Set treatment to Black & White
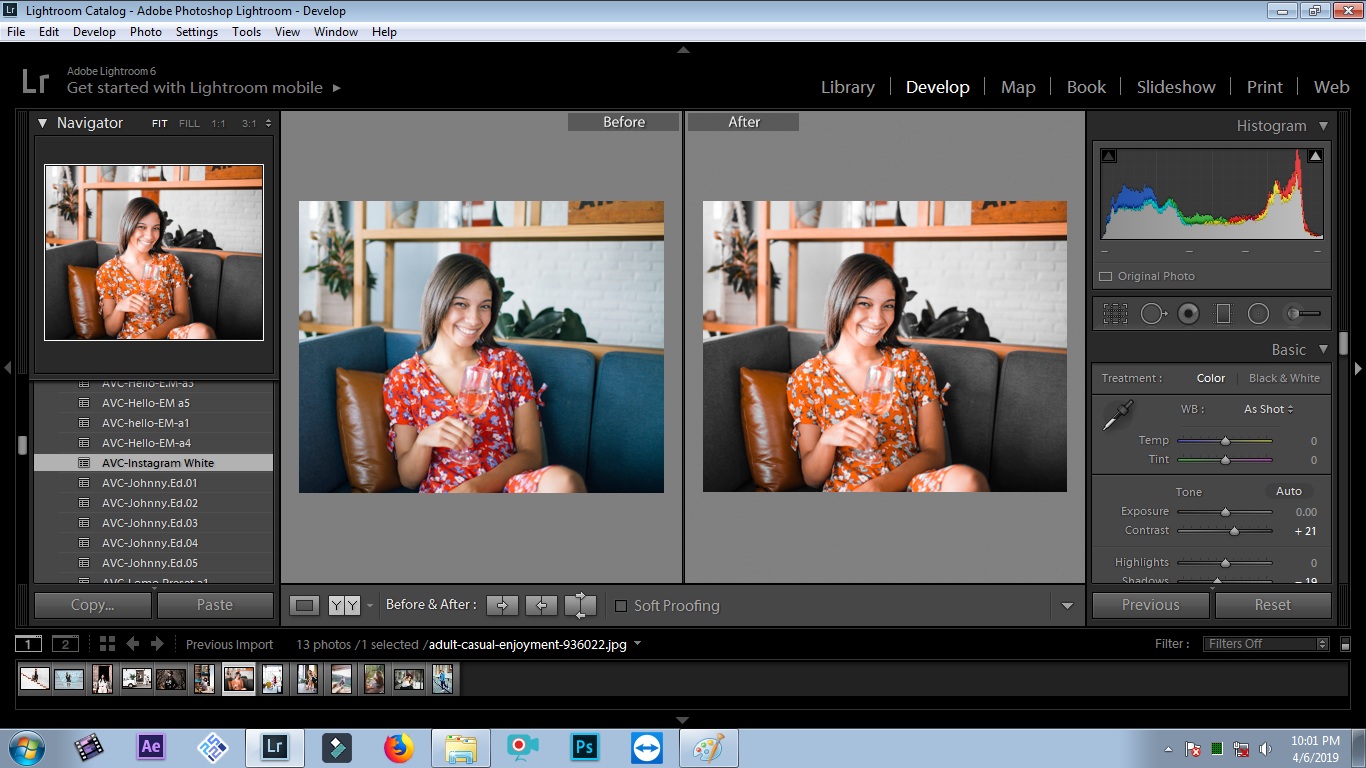This screenshot has width=1366, height=768. [x=1284, y=378]
